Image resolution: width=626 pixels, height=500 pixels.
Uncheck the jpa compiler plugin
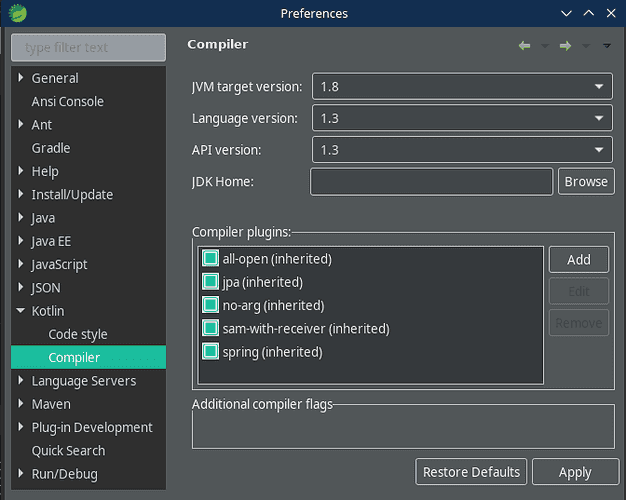(x=211, y=282)
